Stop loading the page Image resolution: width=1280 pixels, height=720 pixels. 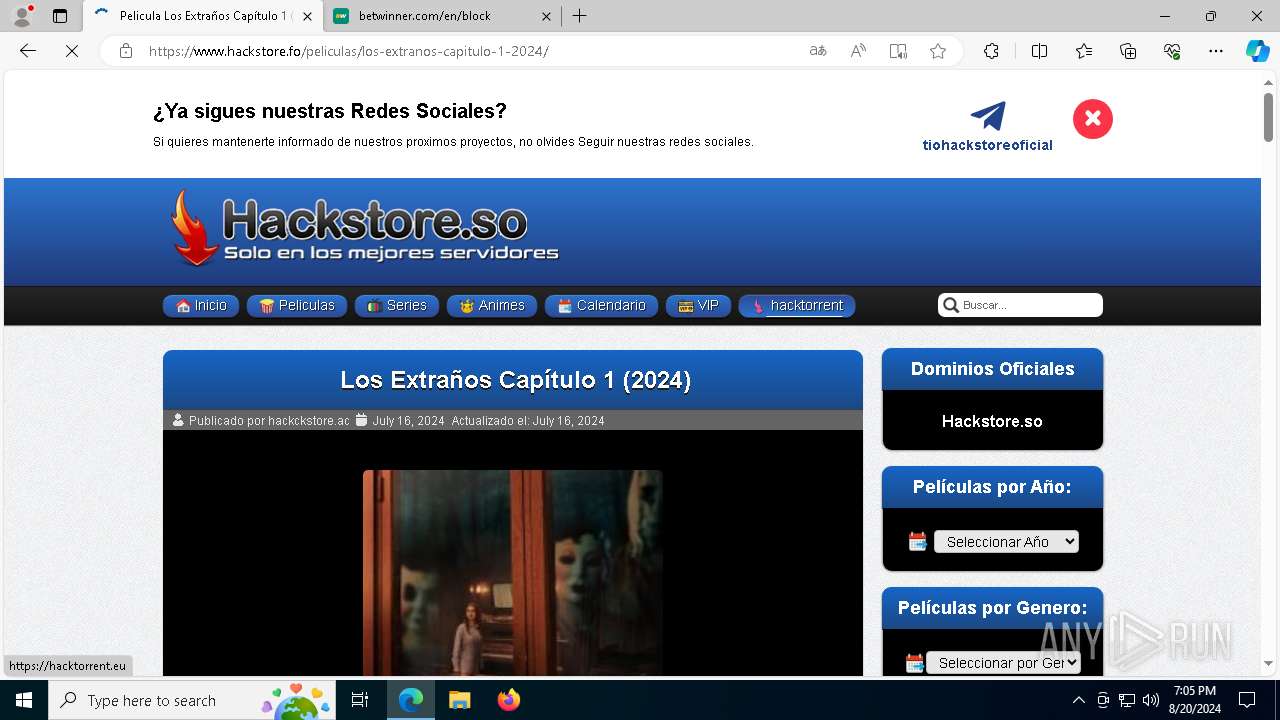click(x=72, y=51)
